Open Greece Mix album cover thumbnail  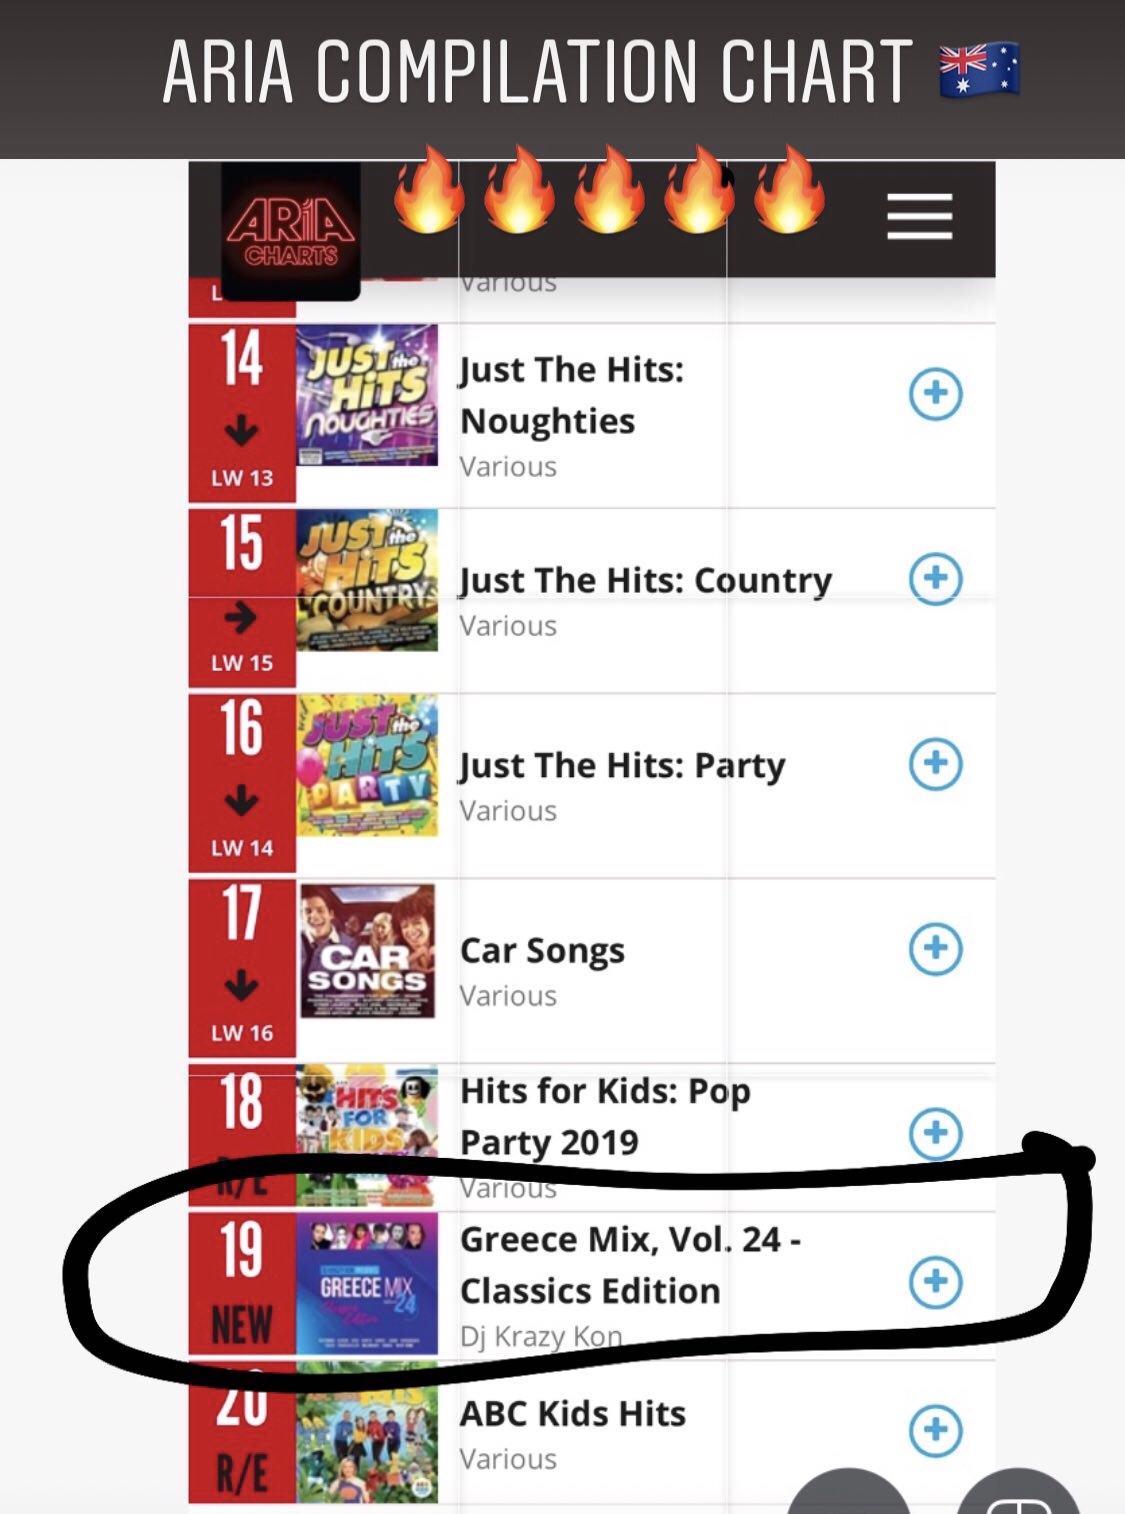pyautogui.click(x=367, y=1283)
